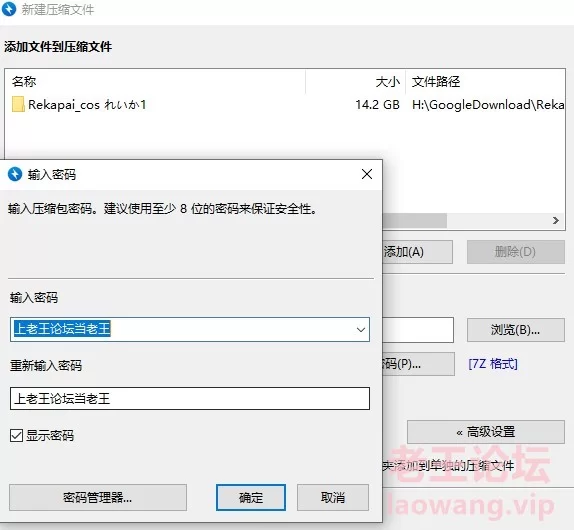Cancel the dialog with 取消 button
The height and width of the screenshot is (530, 574).
(x=333, y=497)
